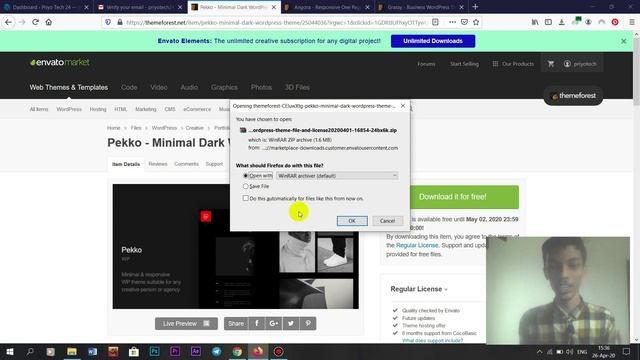Open the Reviews tab

pos(158,164)
